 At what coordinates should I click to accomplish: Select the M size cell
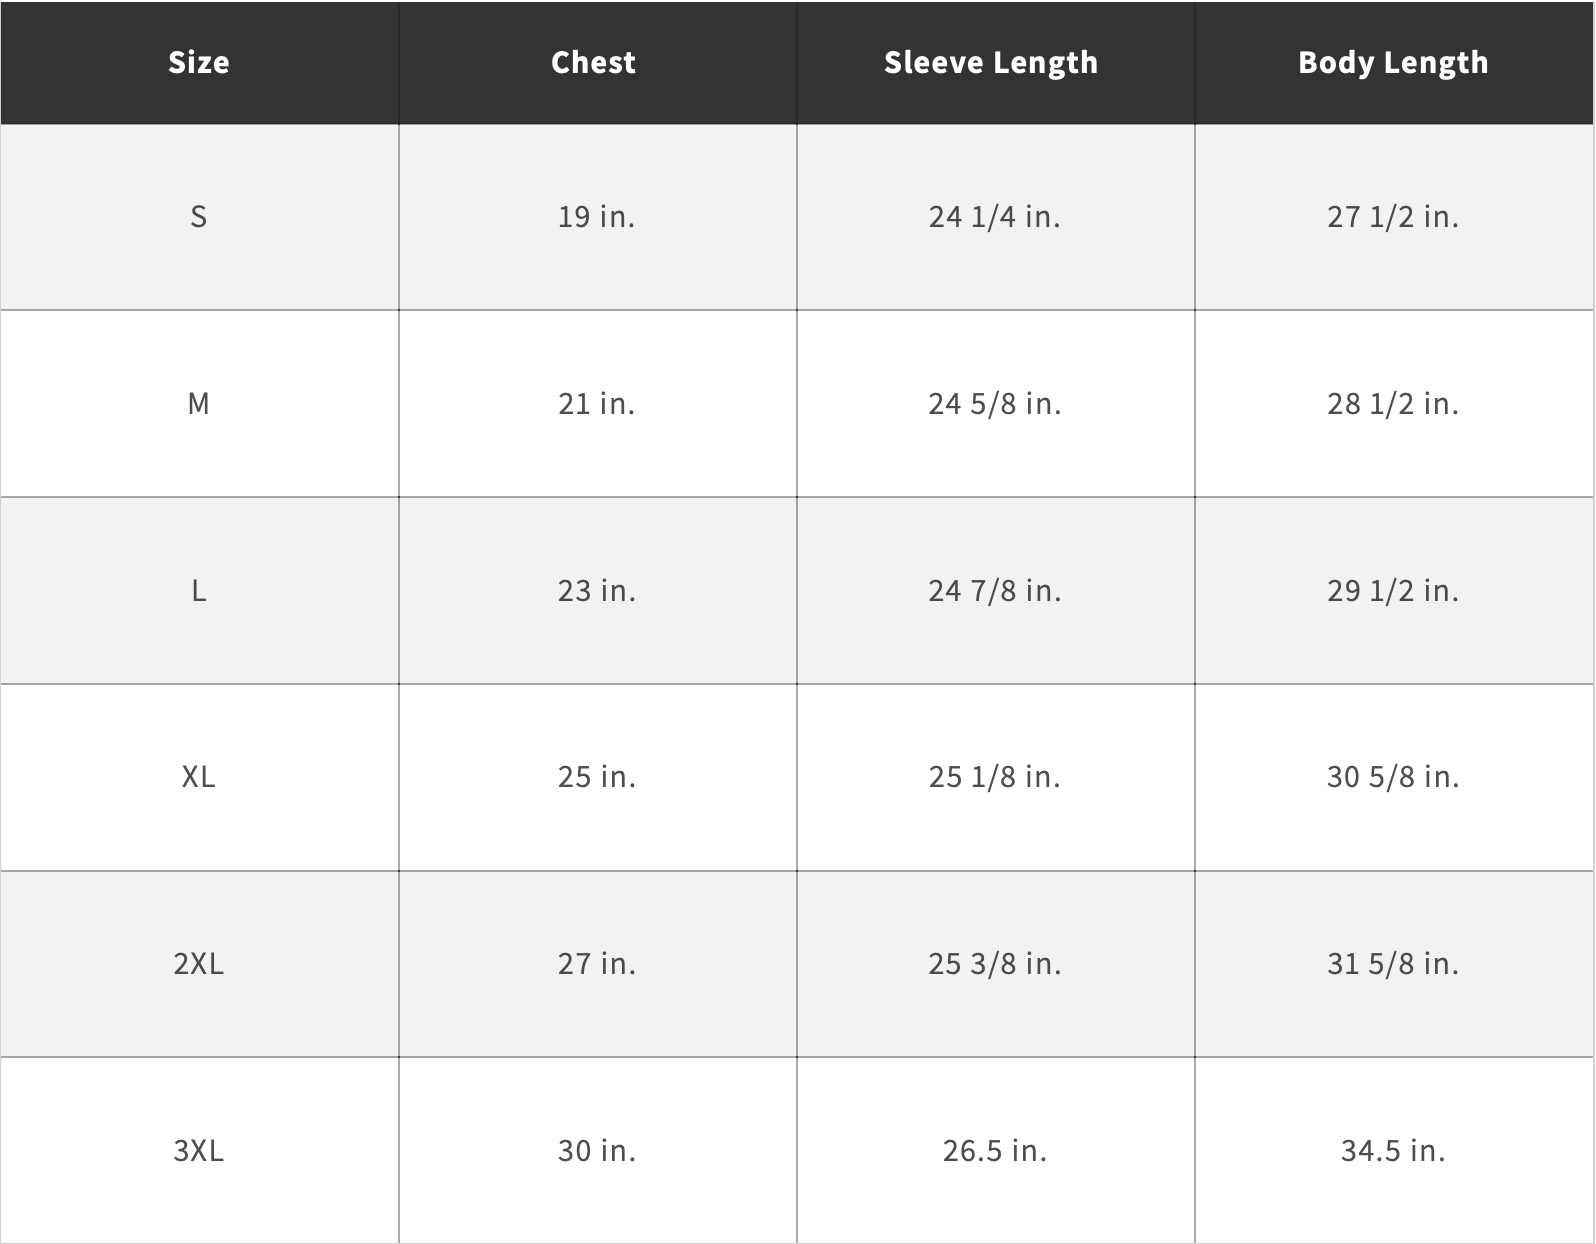(x=199, y=404)
